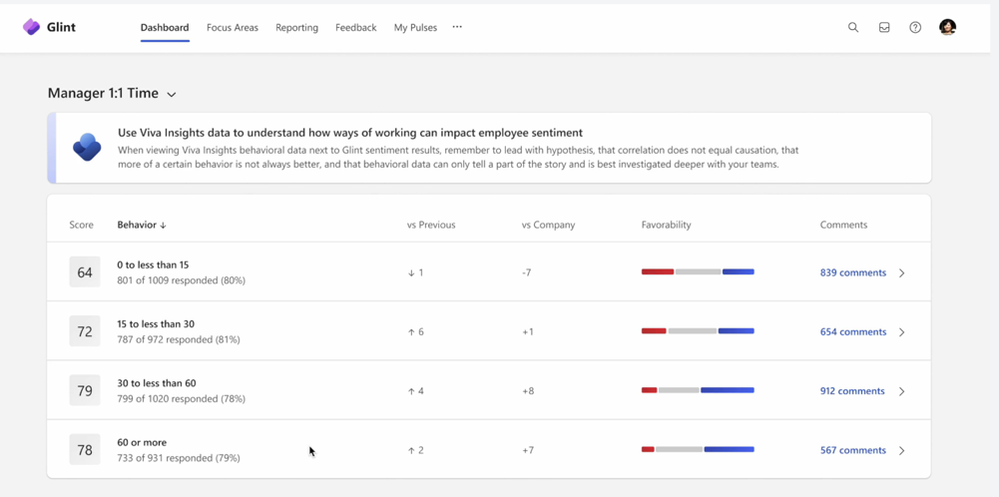The image size is (999, 497).
Task: Expand the 567 comments row chevron
Action: point(902,450)
